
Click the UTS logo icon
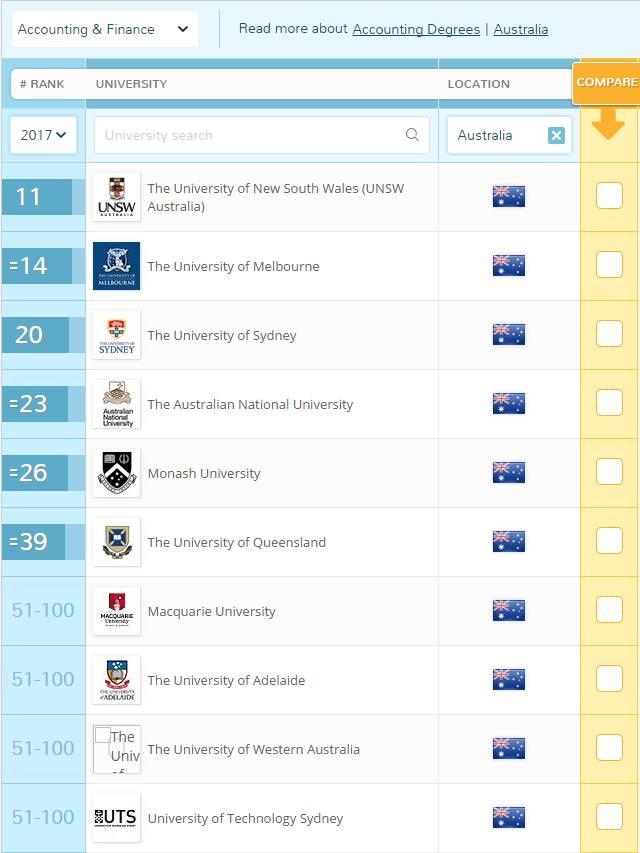pos(116,818)
